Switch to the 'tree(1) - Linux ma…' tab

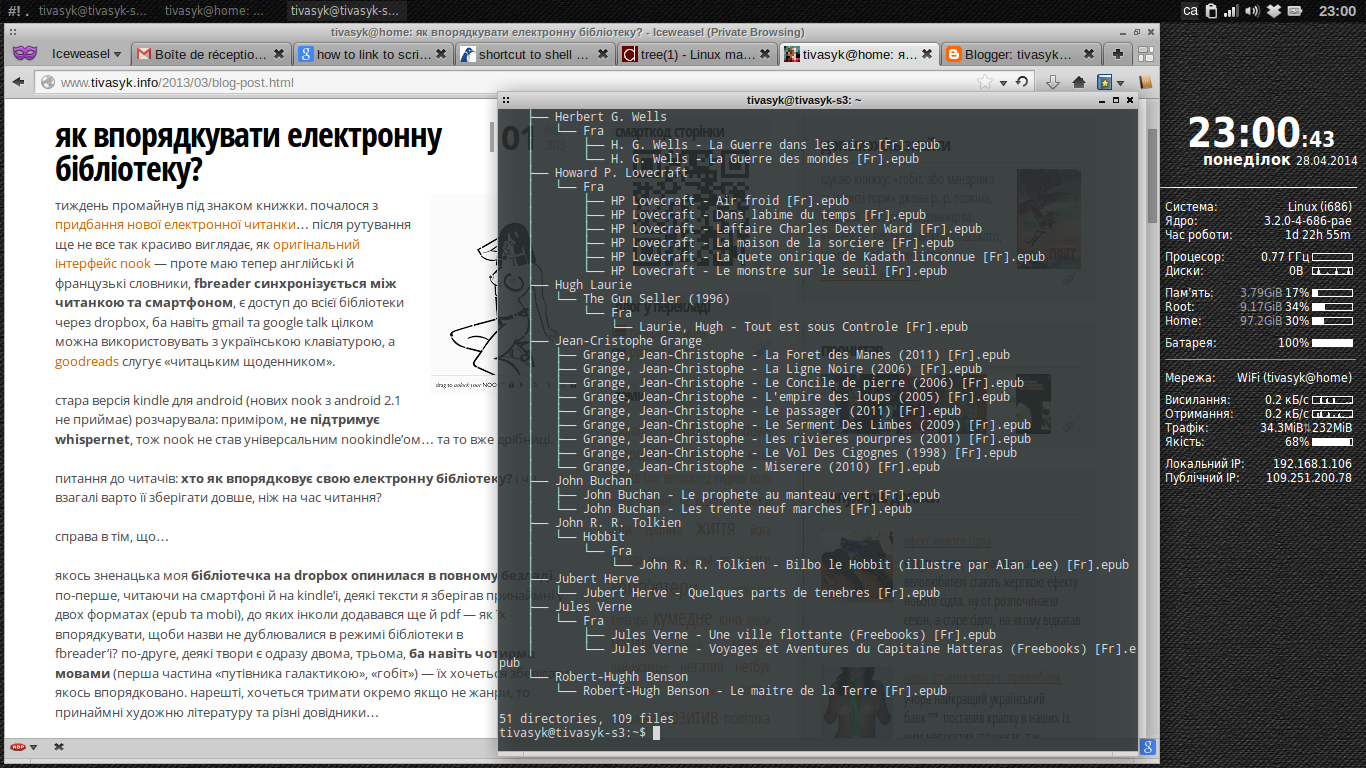[x=697, y=54]
